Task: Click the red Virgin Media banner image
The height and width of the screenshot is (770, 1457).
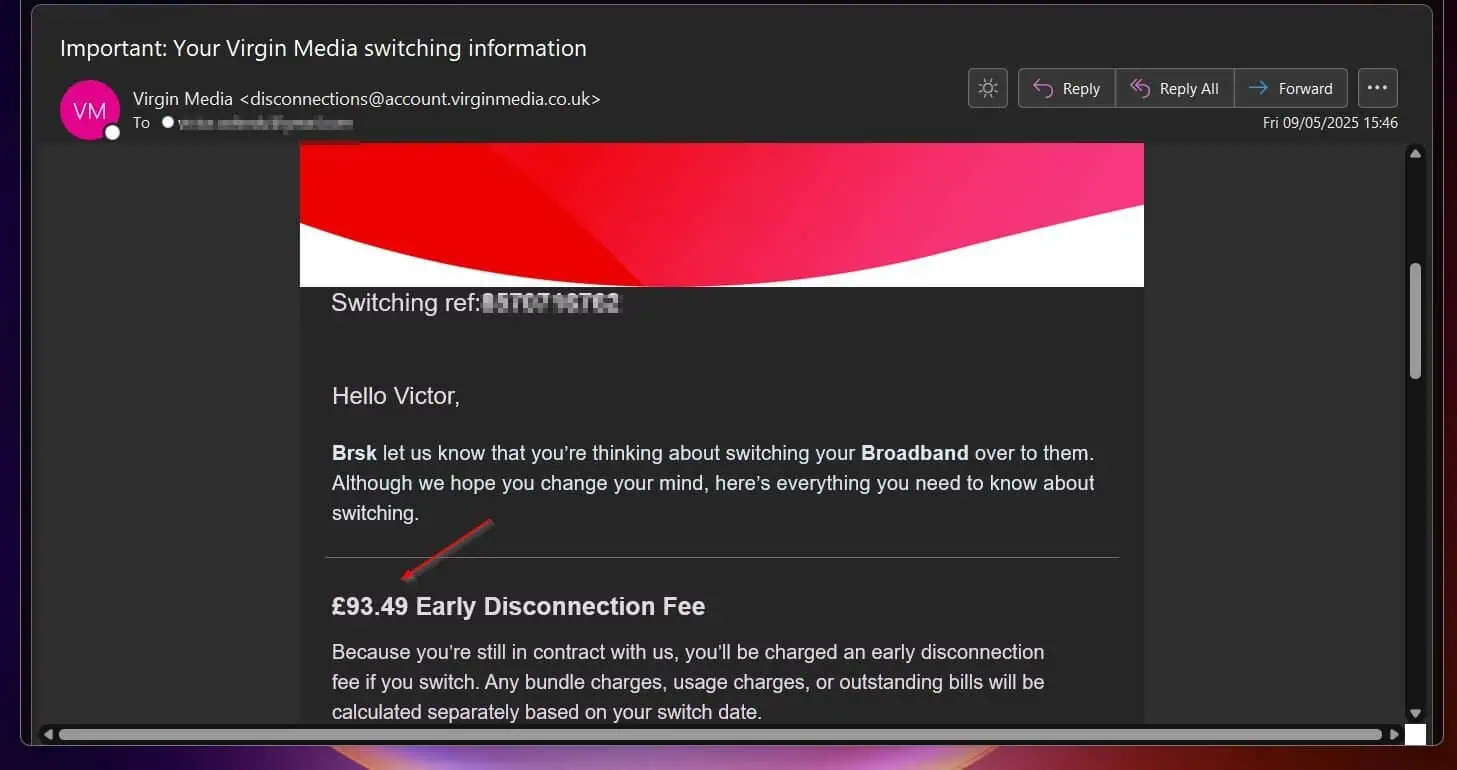Action: [x=721, y=213]
